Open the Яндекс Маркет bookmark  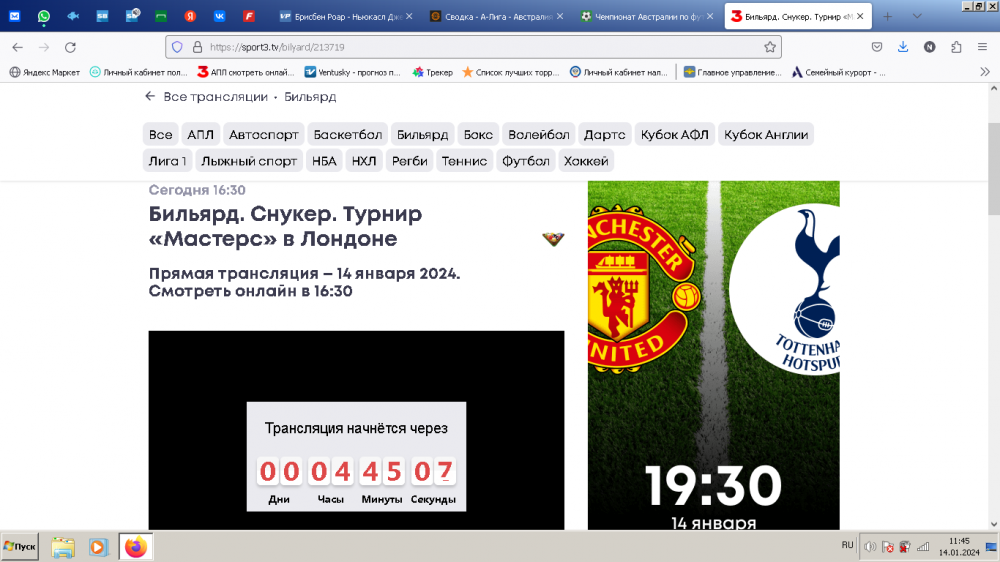pyautogui.click(x=44, y=72)
